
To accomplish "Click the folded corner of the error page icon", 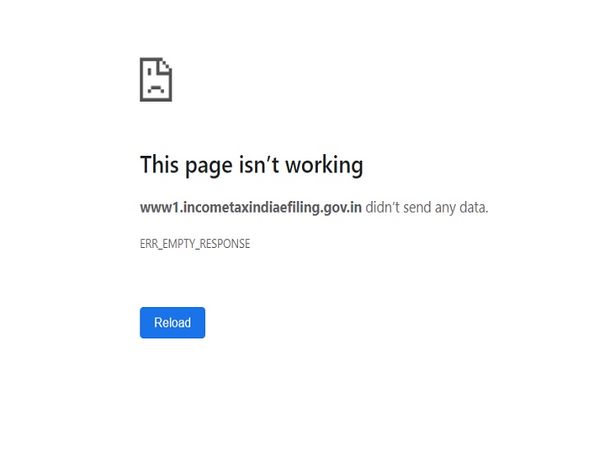I will 165,65.
